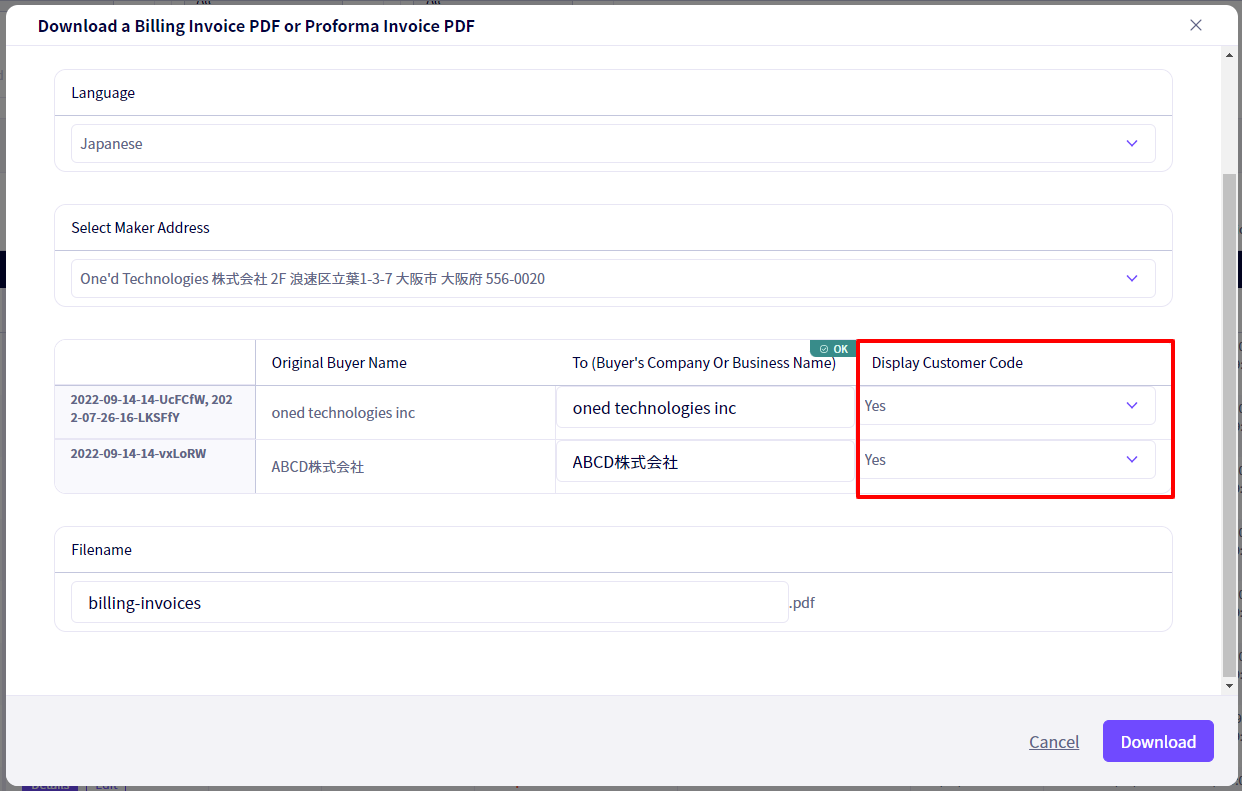This screenshot has height=791, width=1242.
Task: Click the Original Buyer Name column header
Action: point(339,363)
